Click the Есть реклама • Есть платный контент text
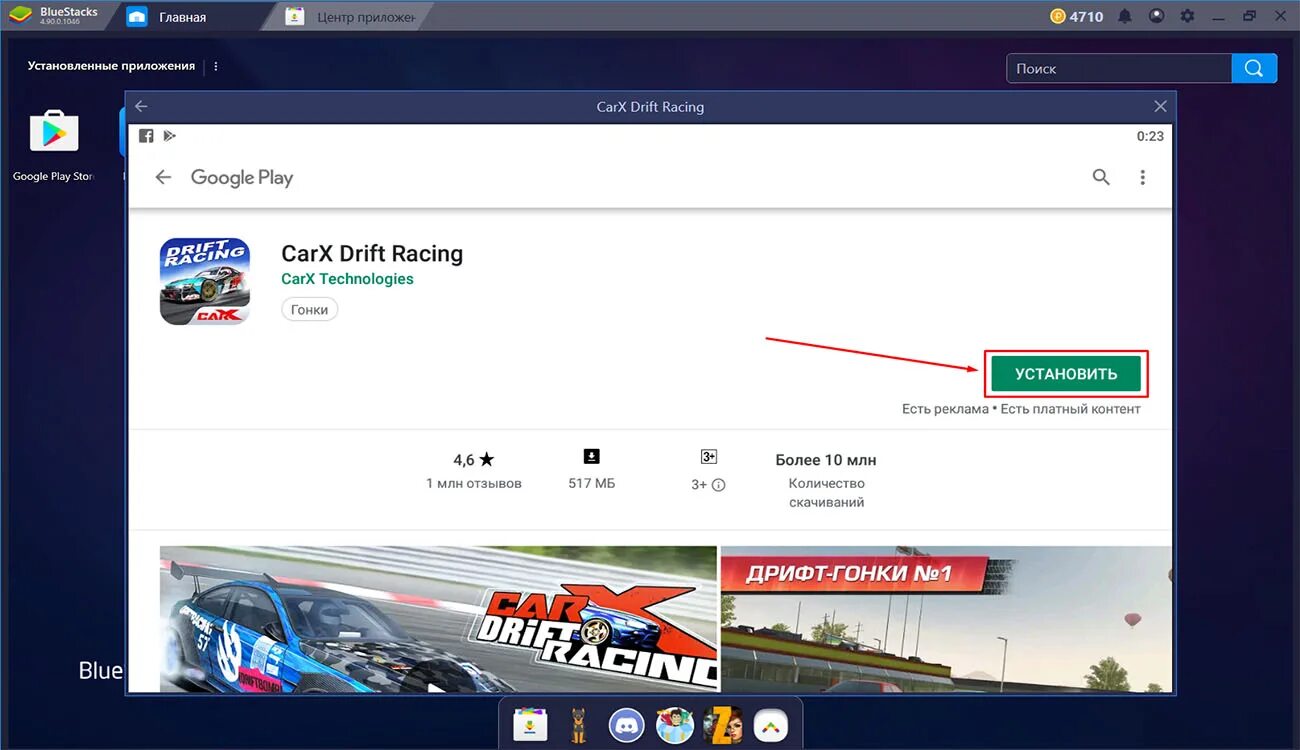This screenshot has height=750, width=1300. [x=1021, y=409]
